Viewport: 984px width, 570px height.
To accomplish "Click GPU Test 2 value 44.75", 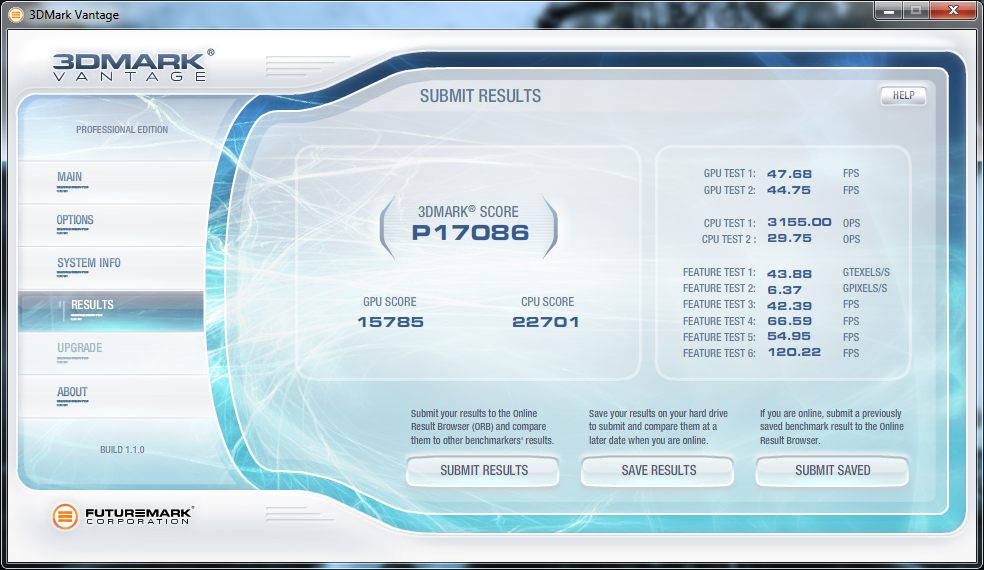I will (789, 190).
